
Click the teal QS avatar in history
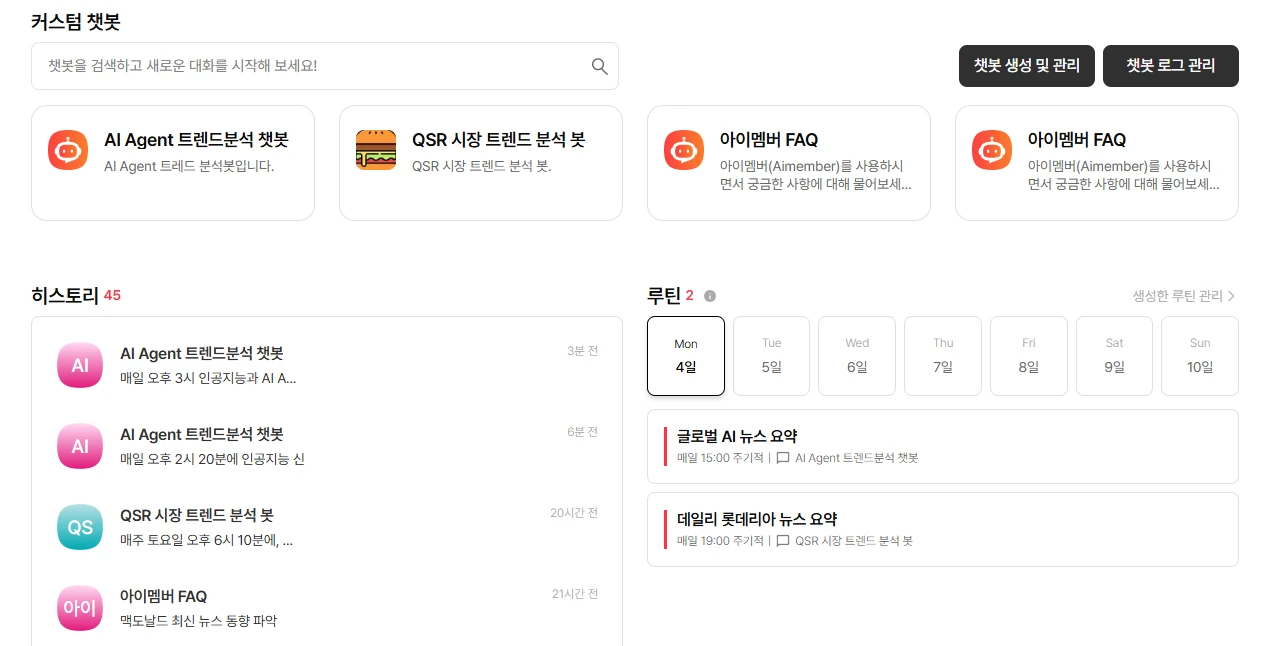click(80, 527)
